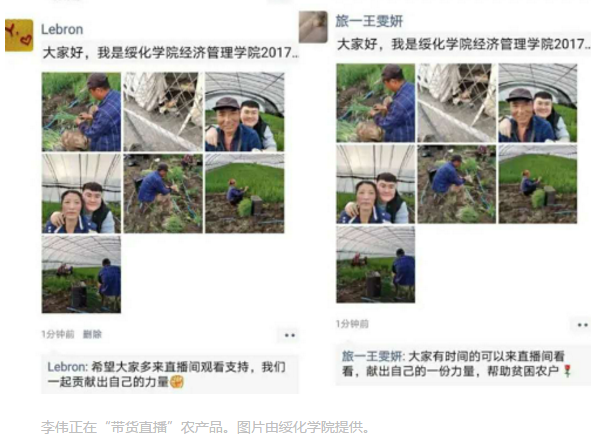Screen dimensions: 603x439
Task: Open 旅一王雯妍's chicken coop fence photo
Action: pos(456,103)
